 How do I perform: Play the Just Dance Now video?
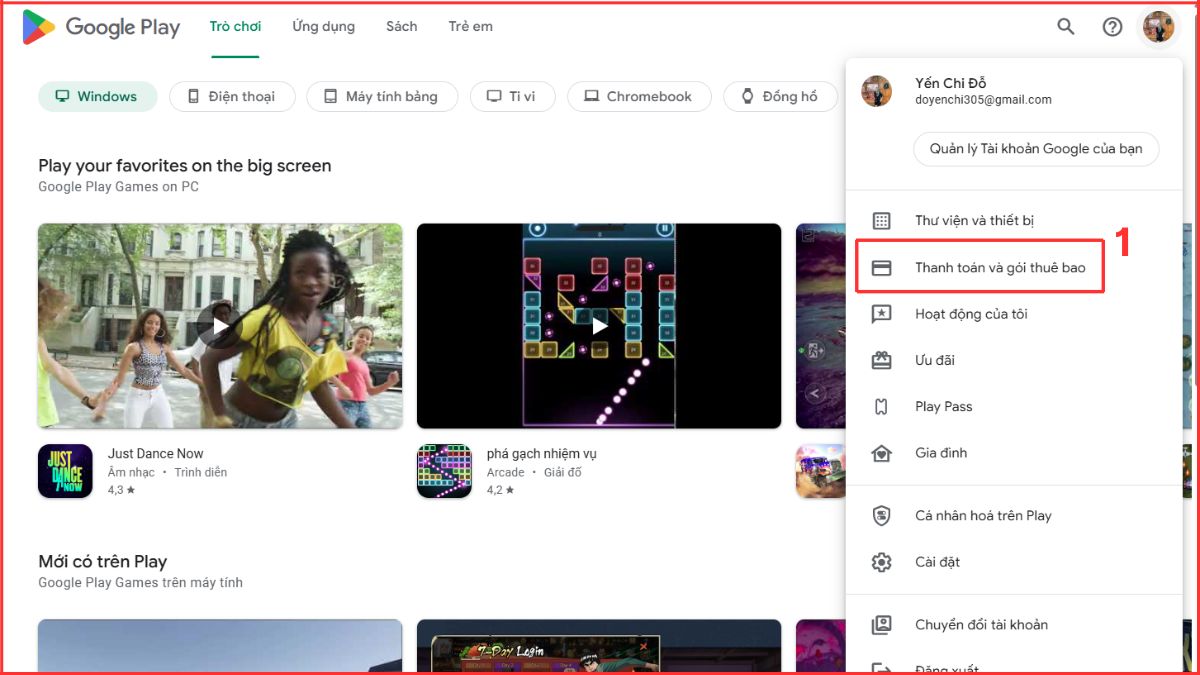tap(220, 326)
